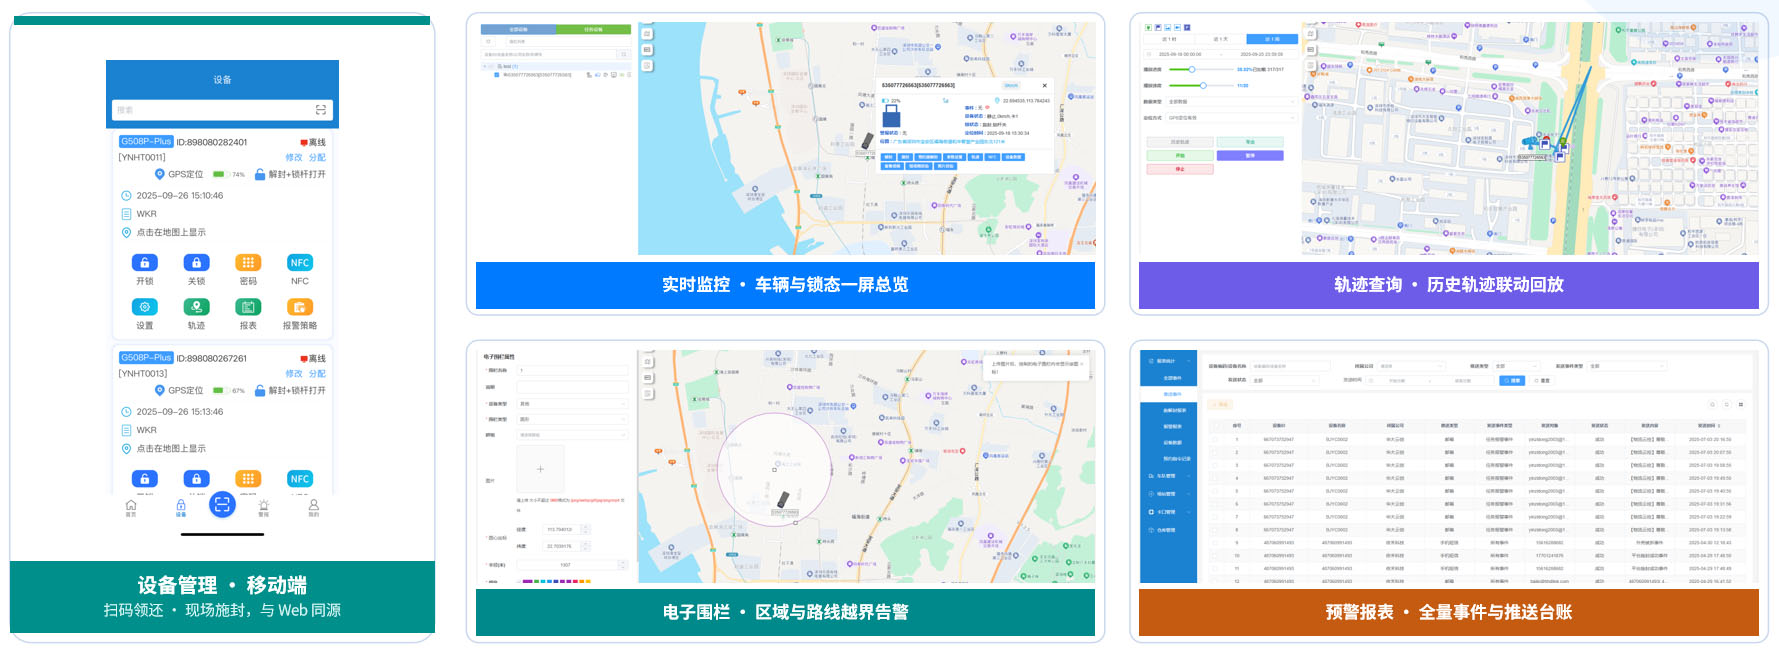This screenshot has height=655, width=1779.
Task: Click the third map tool icon in geofence map
Action: pos(648,394)
